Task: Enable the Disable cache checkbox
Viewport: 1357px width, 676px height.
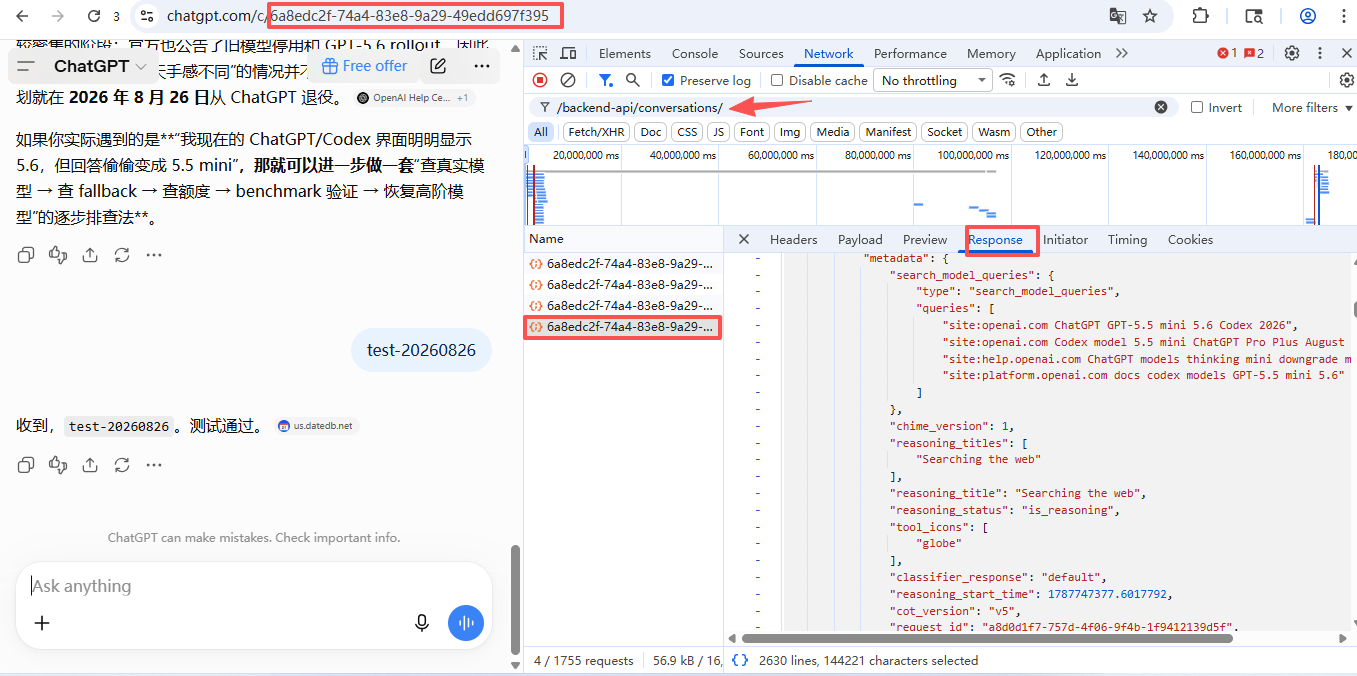Action: coord(777,80)
